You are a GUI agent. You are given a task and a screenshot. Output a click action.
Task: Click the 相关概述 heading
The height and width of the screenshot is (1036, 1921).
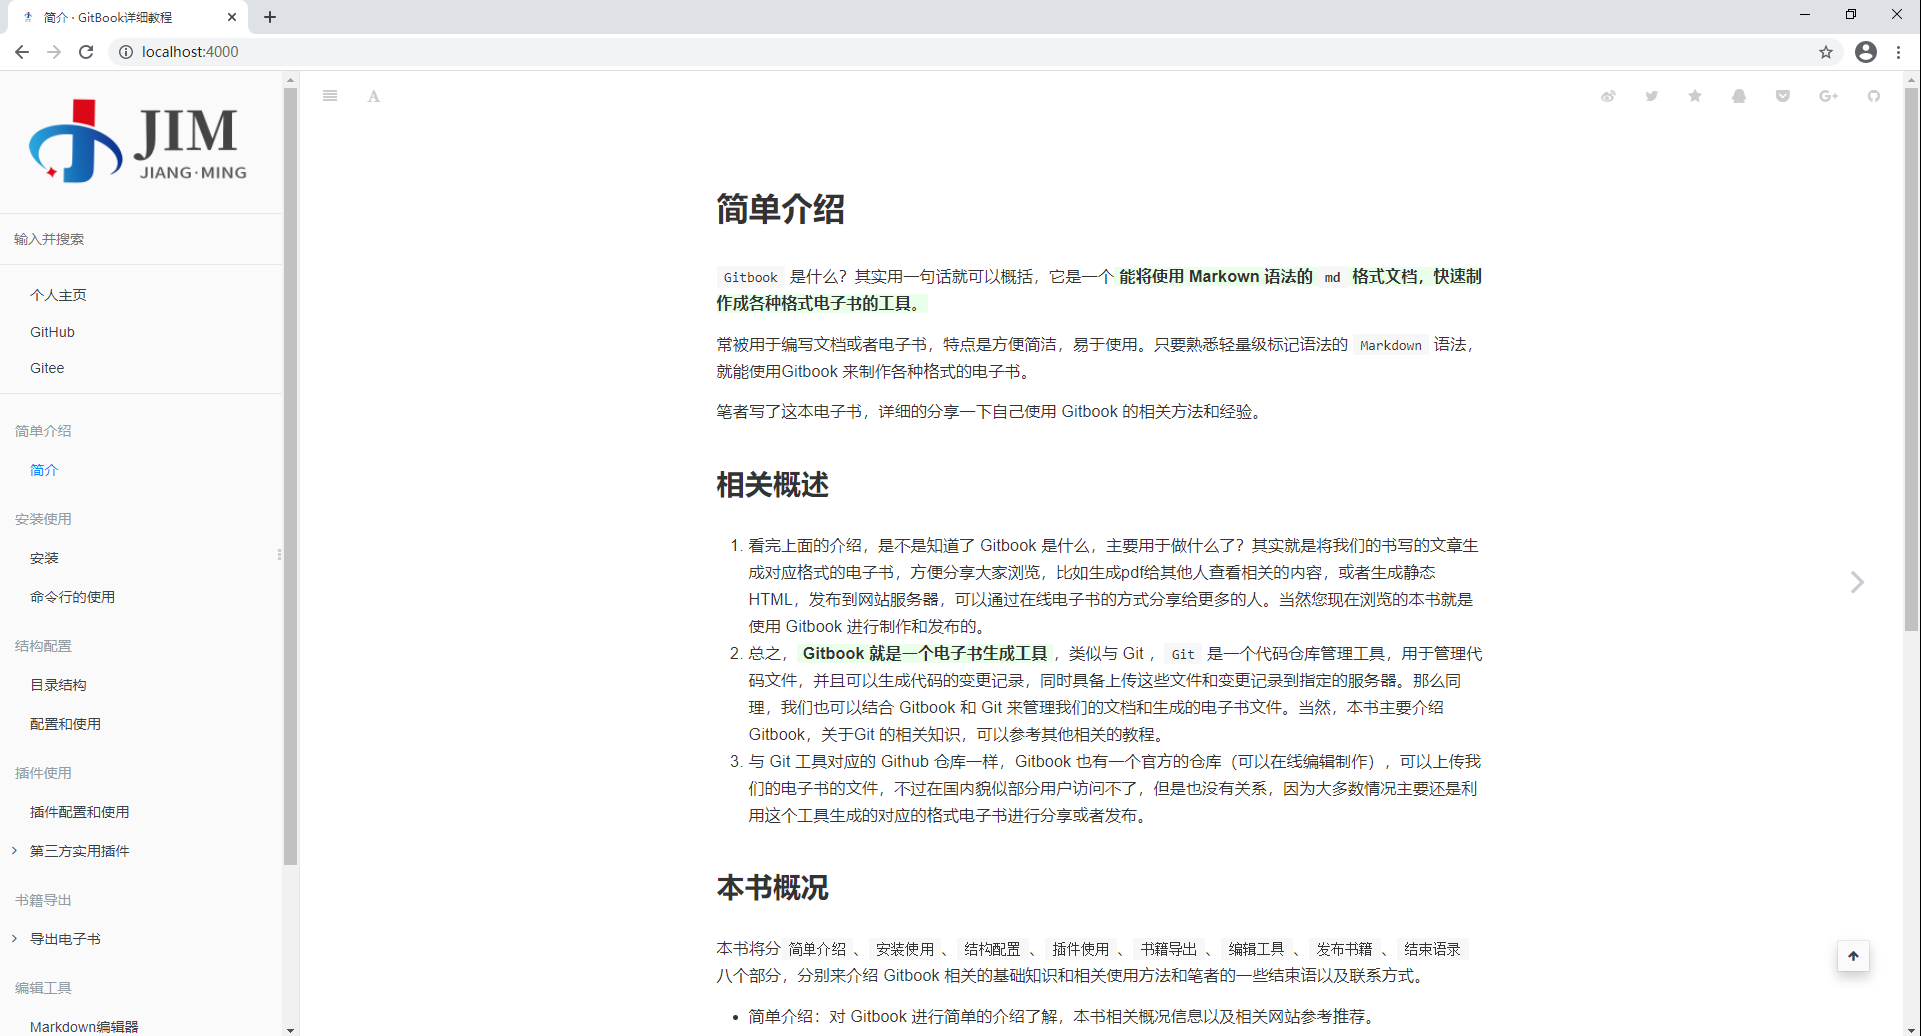point(772,485)
